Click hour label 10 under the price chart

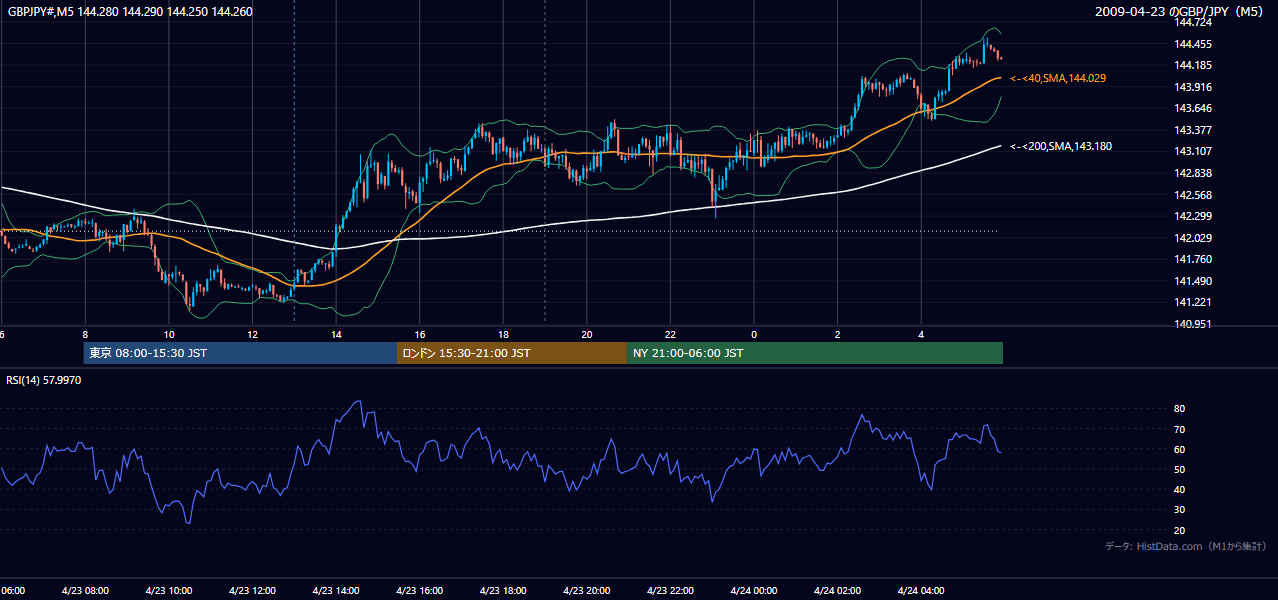[x=169, y=335]
